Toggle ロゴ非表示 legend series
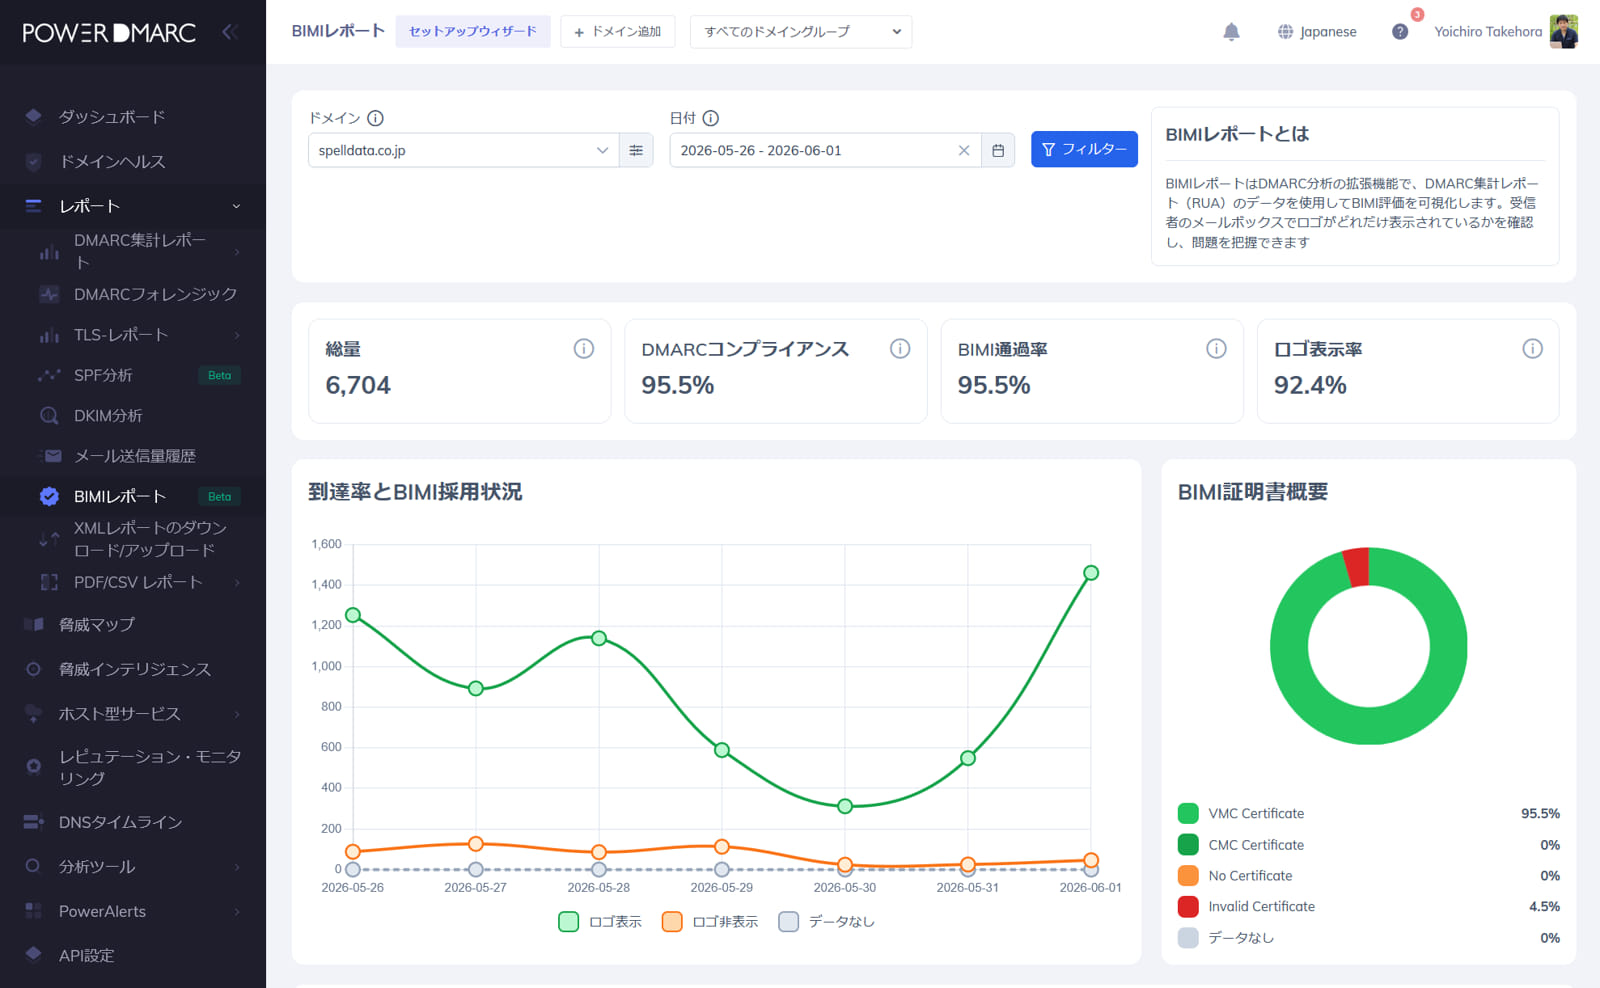Screen dimensions: 1600x988 tap(710, 921)
